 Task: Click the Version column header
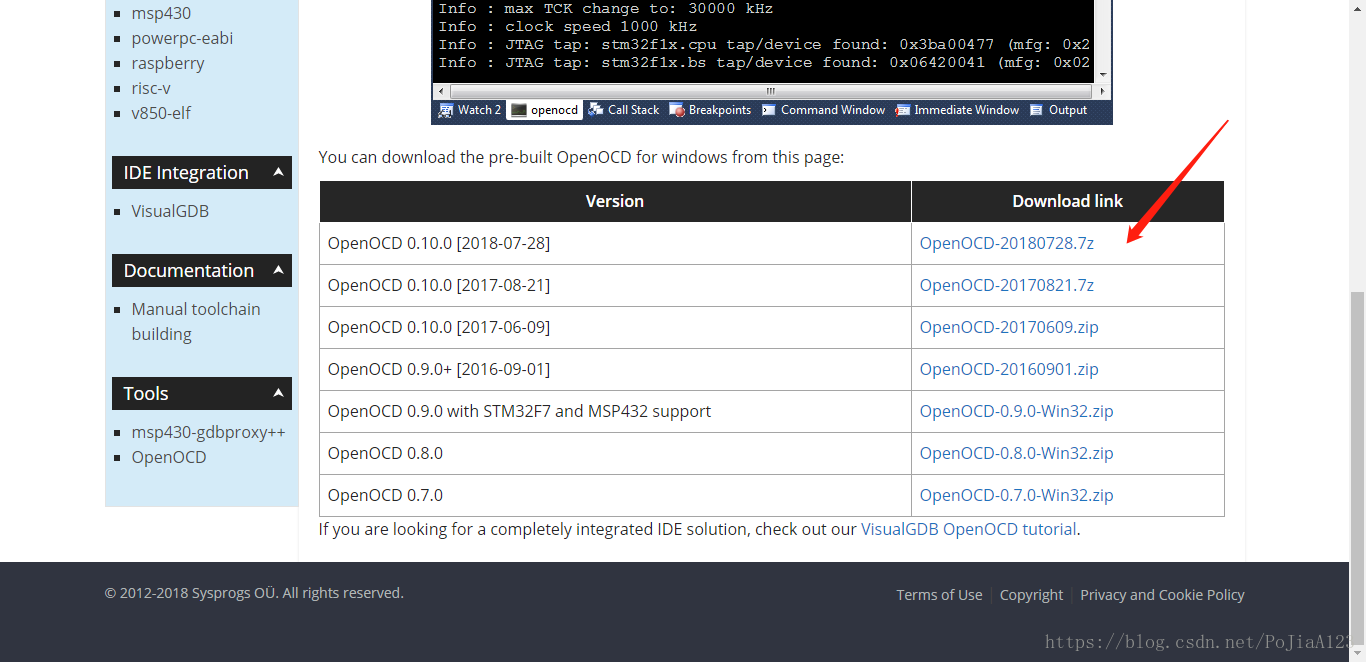click(615, 201)
